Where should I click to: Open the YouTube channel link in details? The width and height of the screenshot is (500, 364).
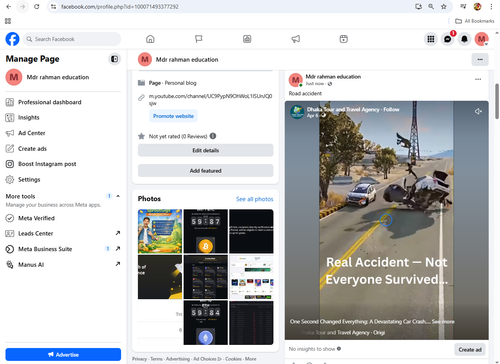(210, 99)
